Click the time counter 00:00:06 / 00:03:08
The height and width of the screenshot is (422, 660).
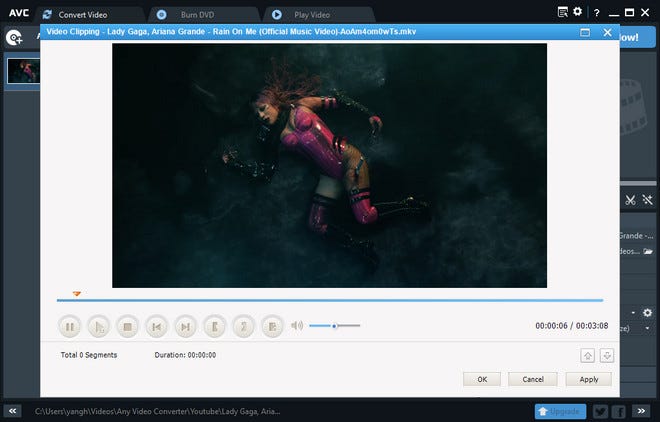(572, 326)
